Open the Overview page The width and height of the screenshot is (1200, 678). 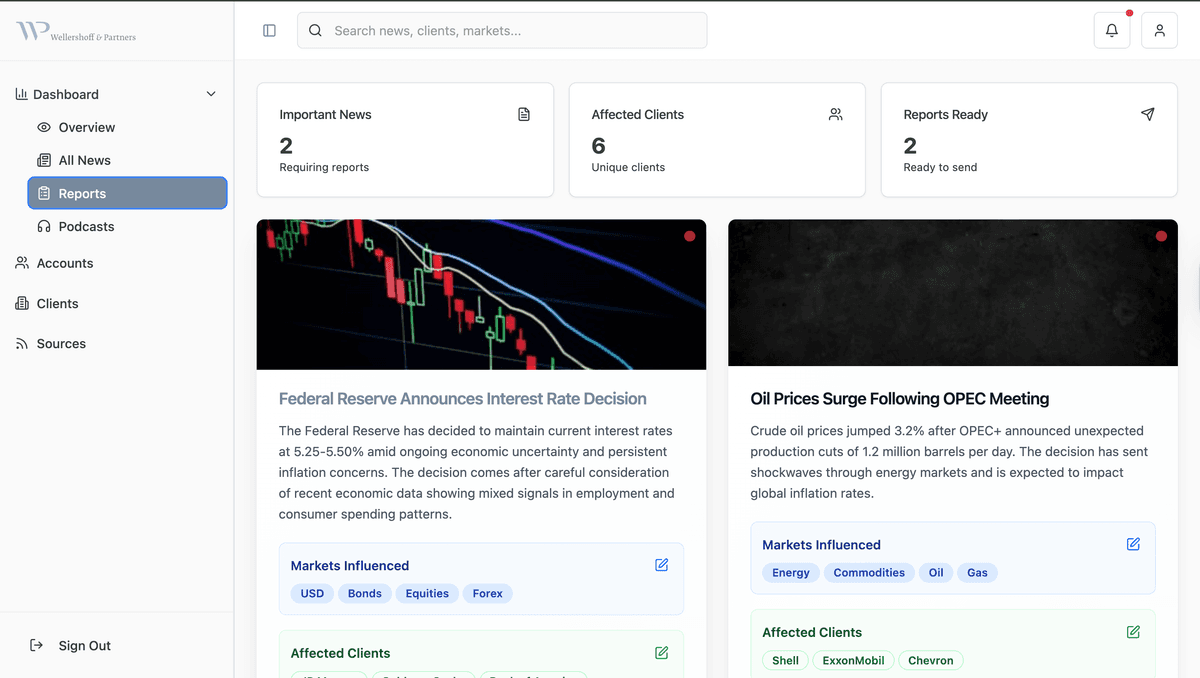(86, 127)
